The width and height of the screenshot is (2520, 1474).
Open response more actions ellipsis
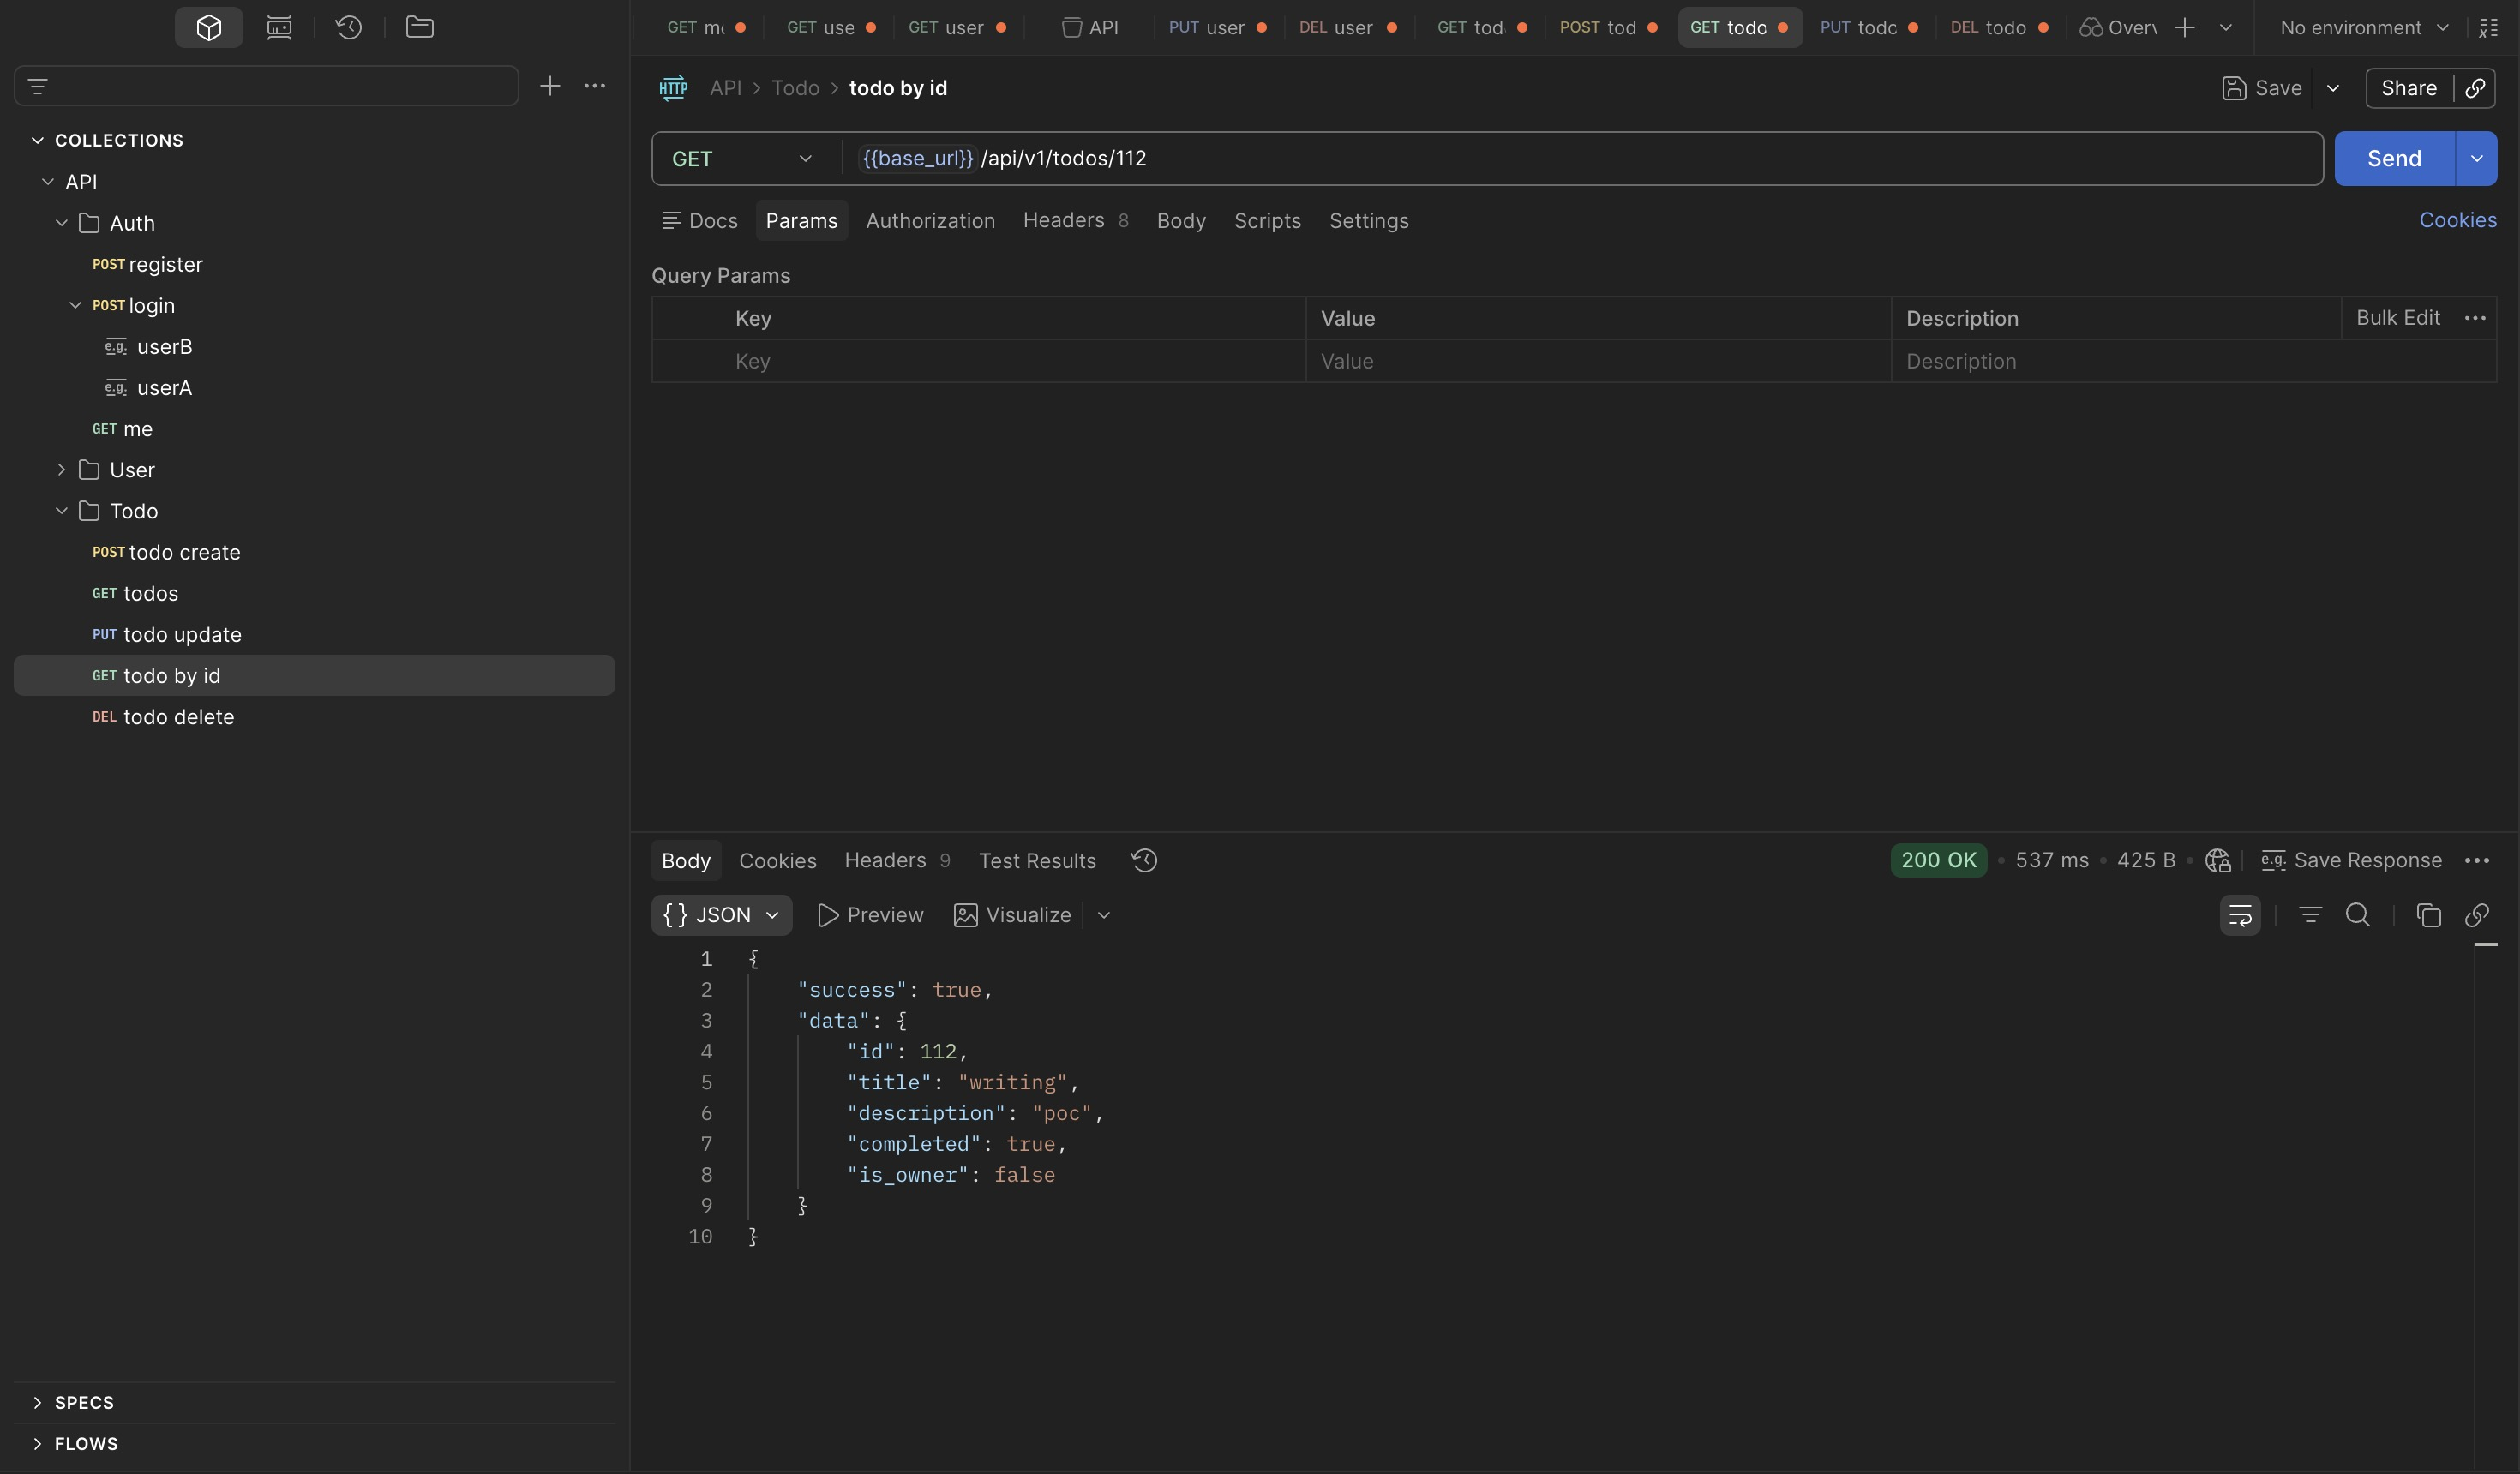[2477, 860]
